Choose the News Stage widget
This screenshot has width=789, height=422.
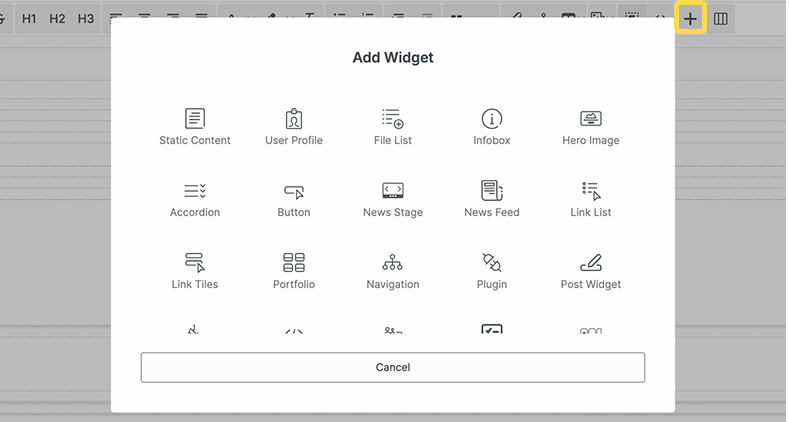click(392, 199)
